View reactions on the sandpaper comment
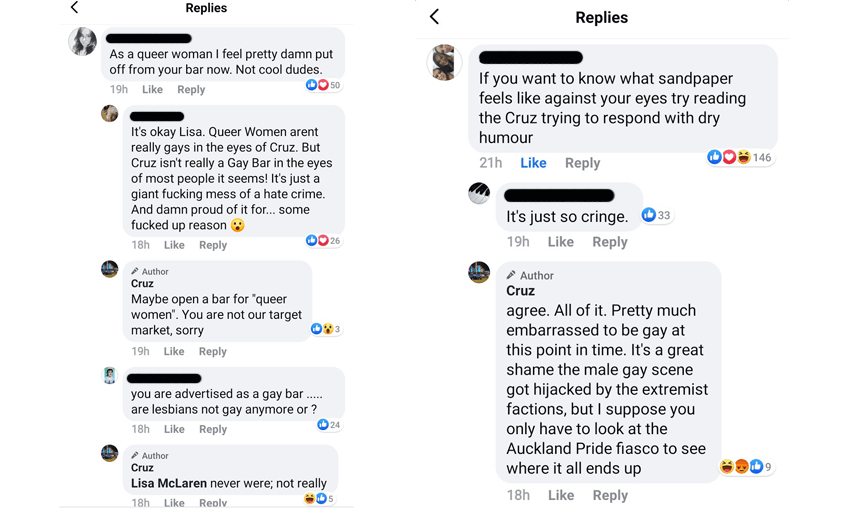This screenshot has width=850, height=510. tap(742, 158)
